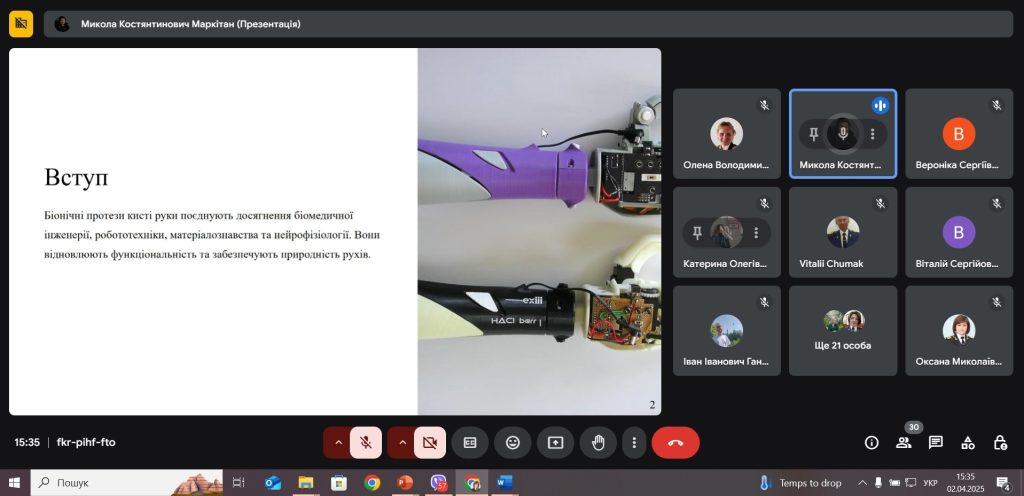Click the red leave call button
This screenshot has height=496, width=1024.
pos(675,442)
